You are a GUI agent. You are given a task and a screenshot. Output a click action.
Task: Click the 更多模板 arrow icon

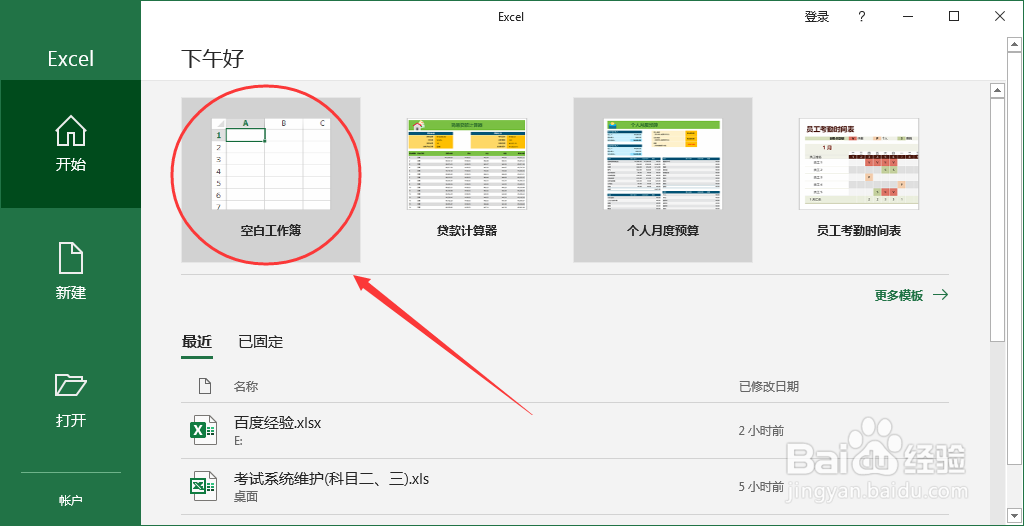tap(940, 295)
